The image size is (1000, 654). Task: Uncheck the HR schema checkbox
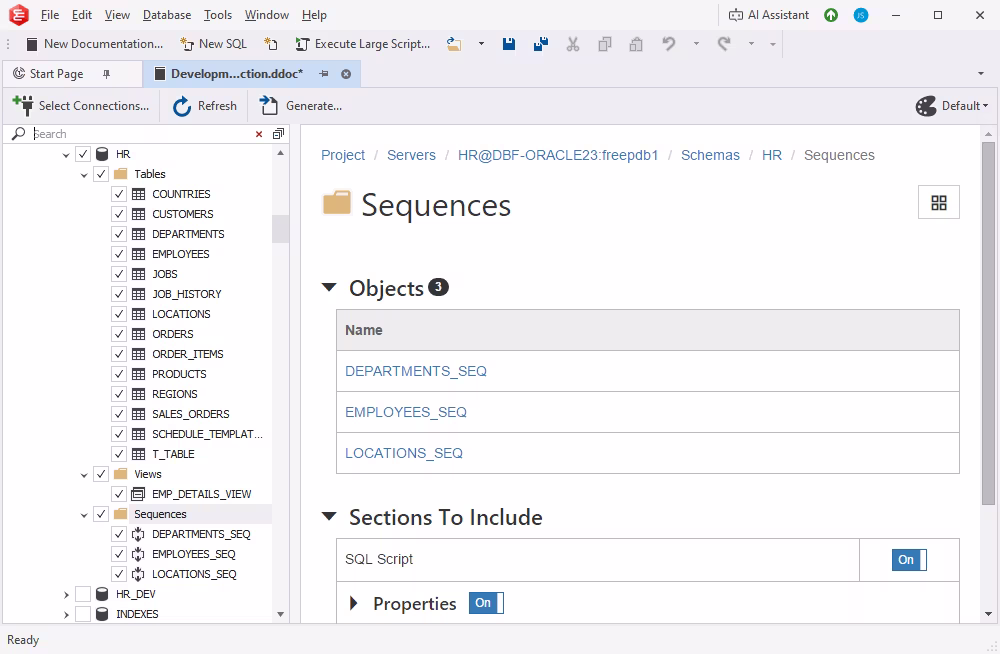[83, 154]
